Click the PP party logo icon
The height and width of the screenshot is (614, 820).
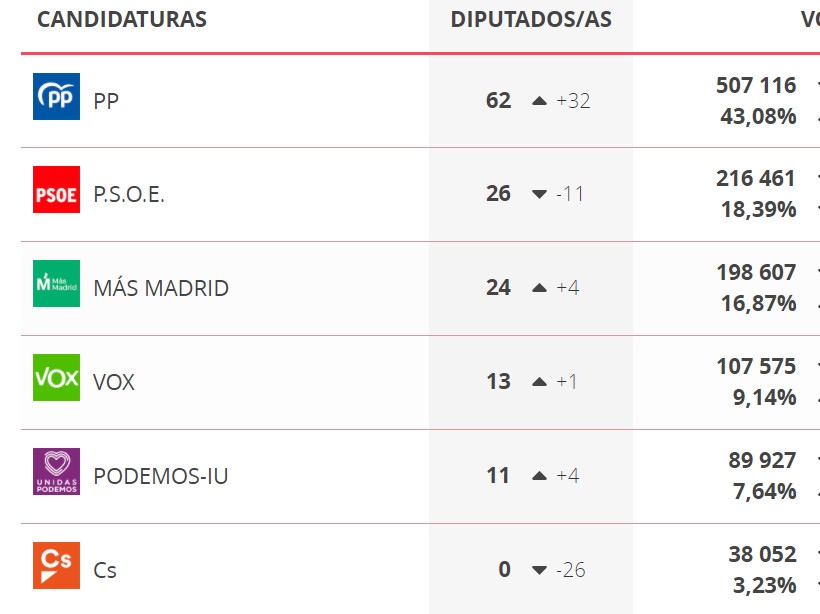[x=56, y=96]
